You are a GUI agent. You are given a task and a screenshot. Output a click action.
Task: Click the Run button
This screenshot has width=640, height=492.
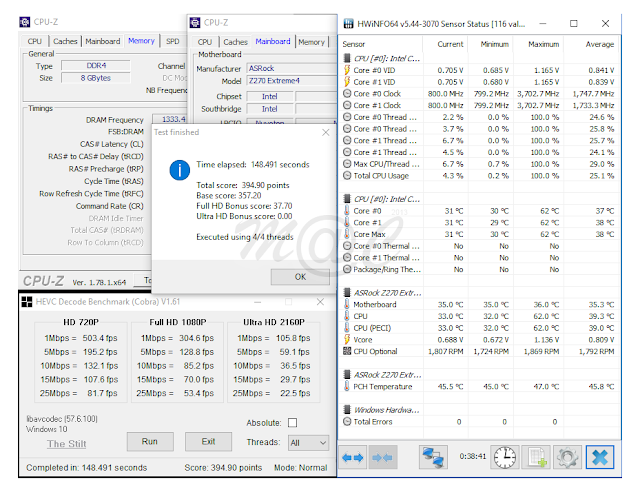click(150, 441)
